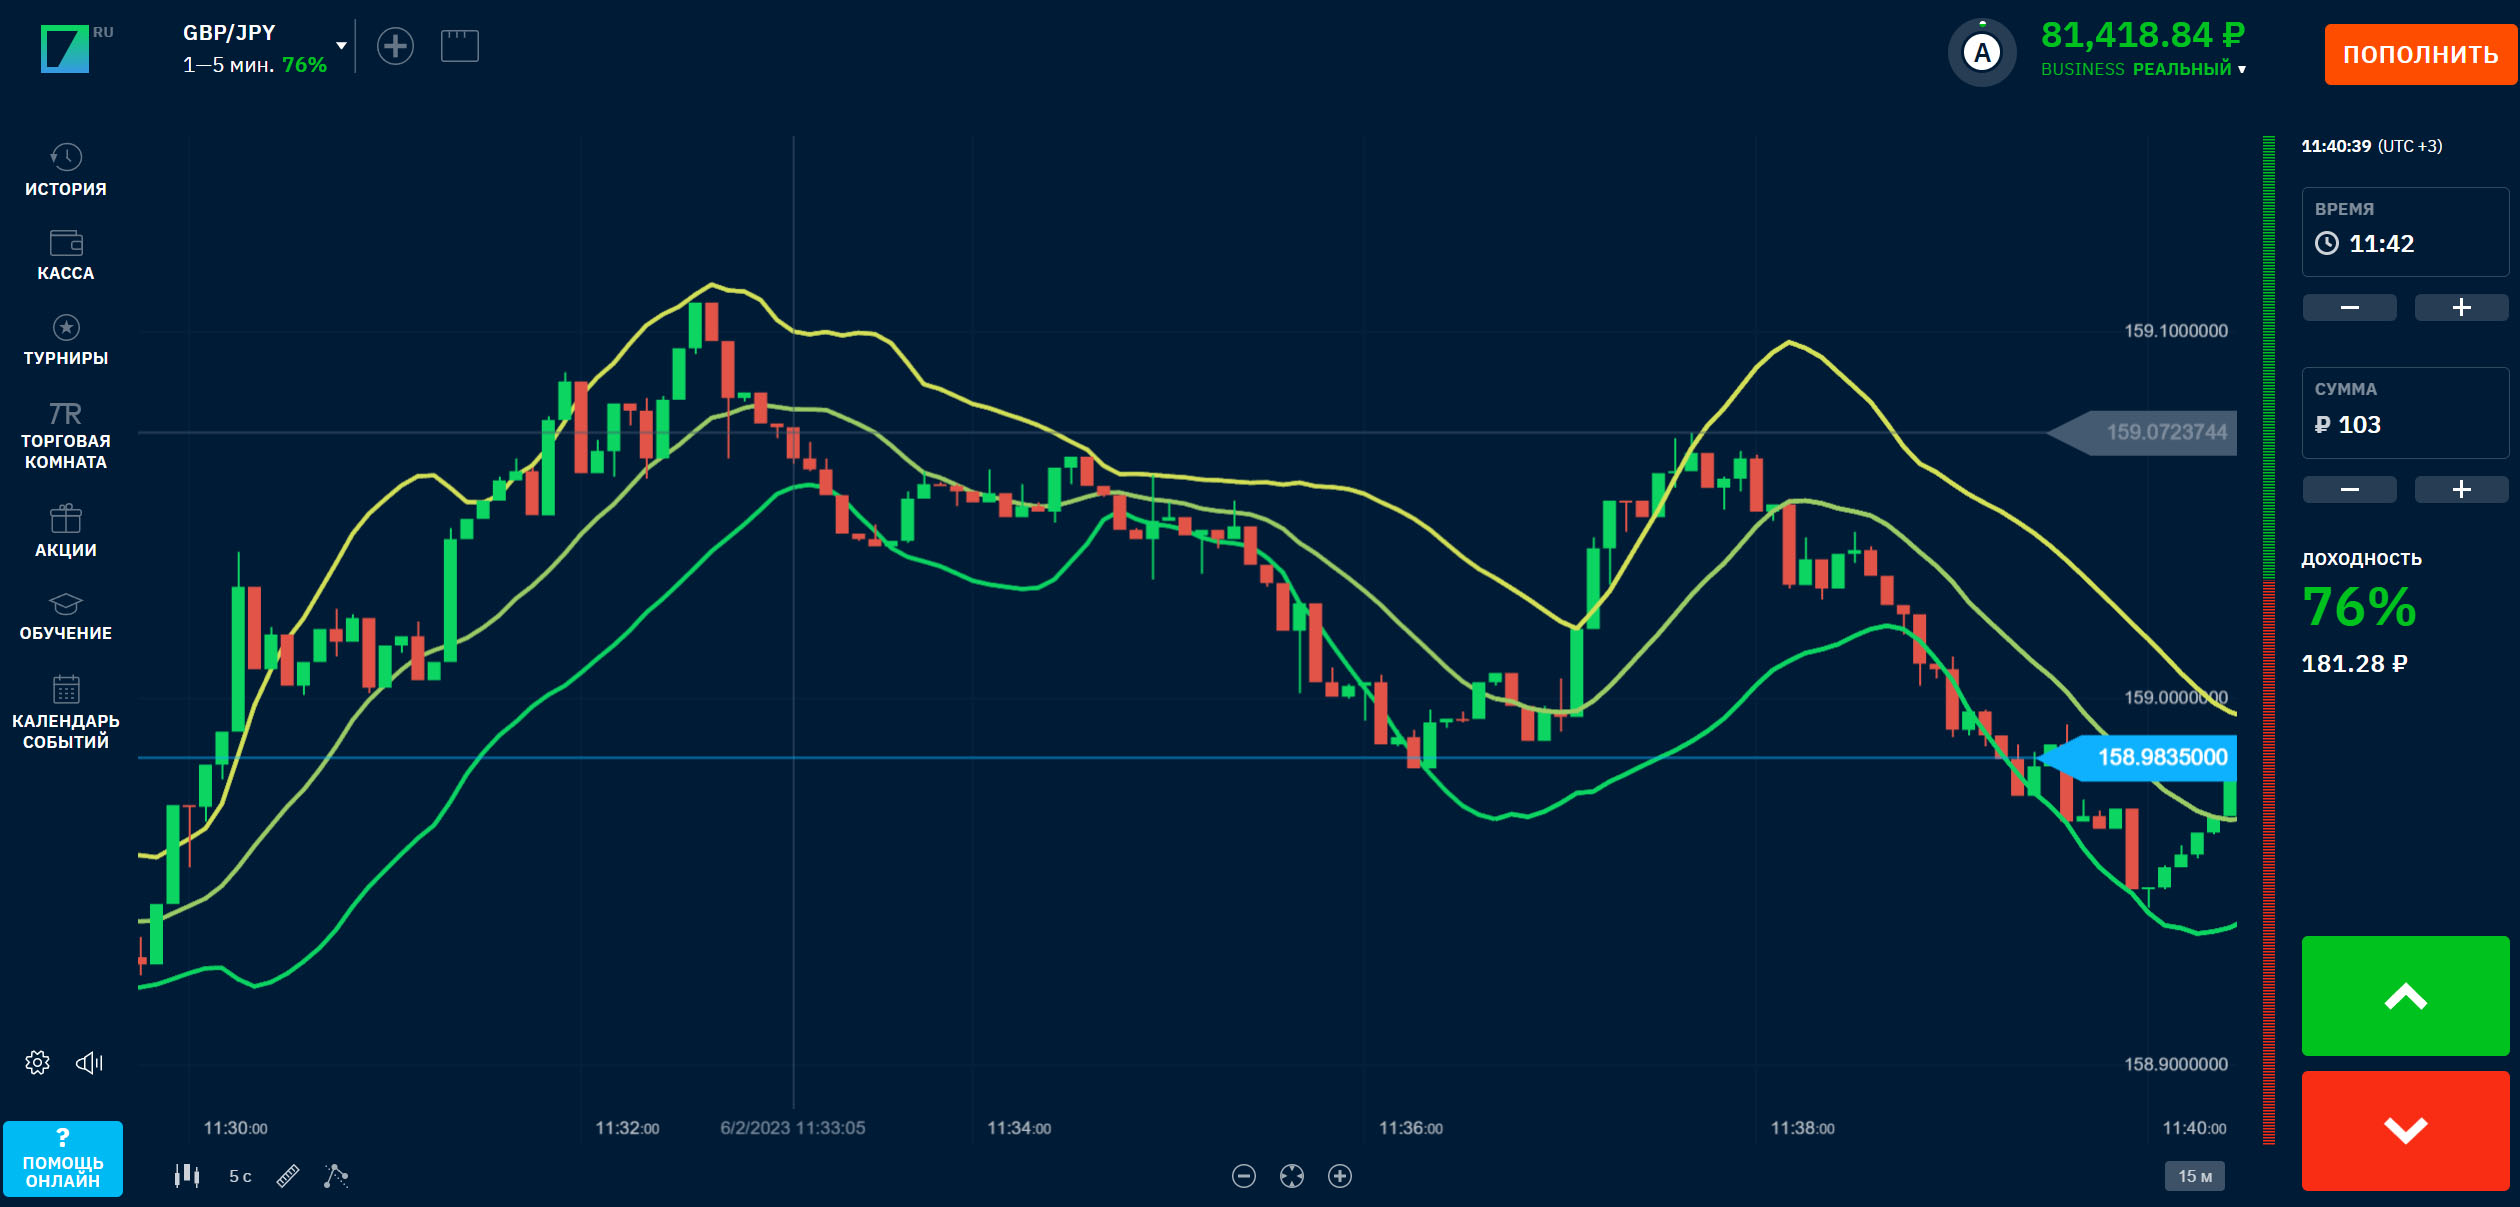Open the indicators tool icon
Image resolution: width=2520 pixels, height=1207 pixels.
[336, 1176]
